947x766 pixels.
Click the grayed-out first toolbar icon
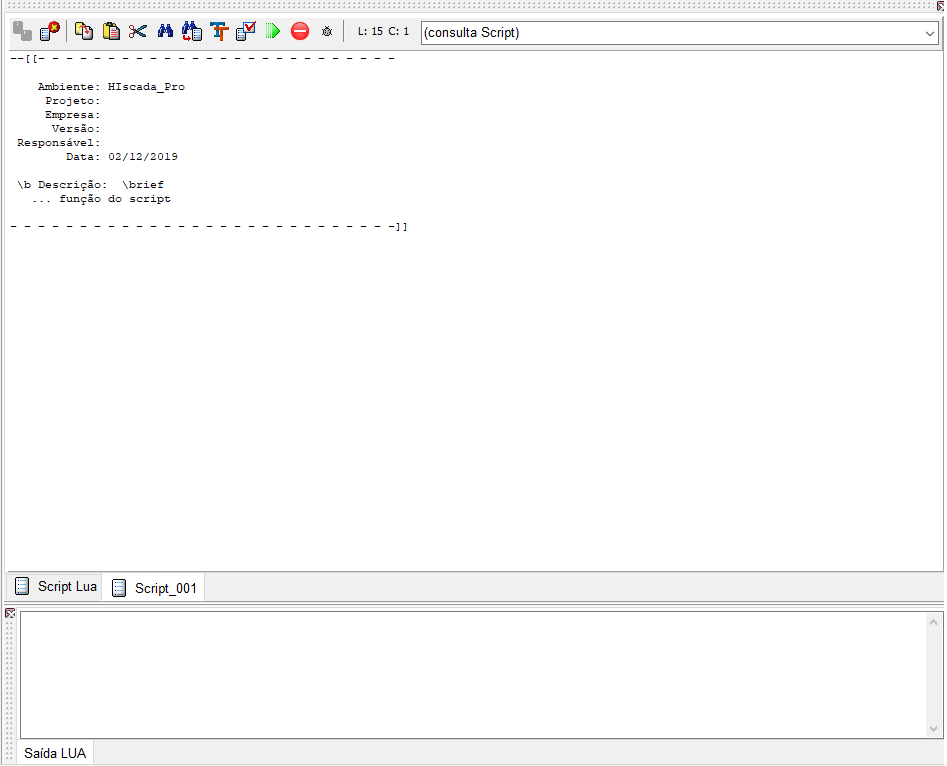[x=22, y=31]
